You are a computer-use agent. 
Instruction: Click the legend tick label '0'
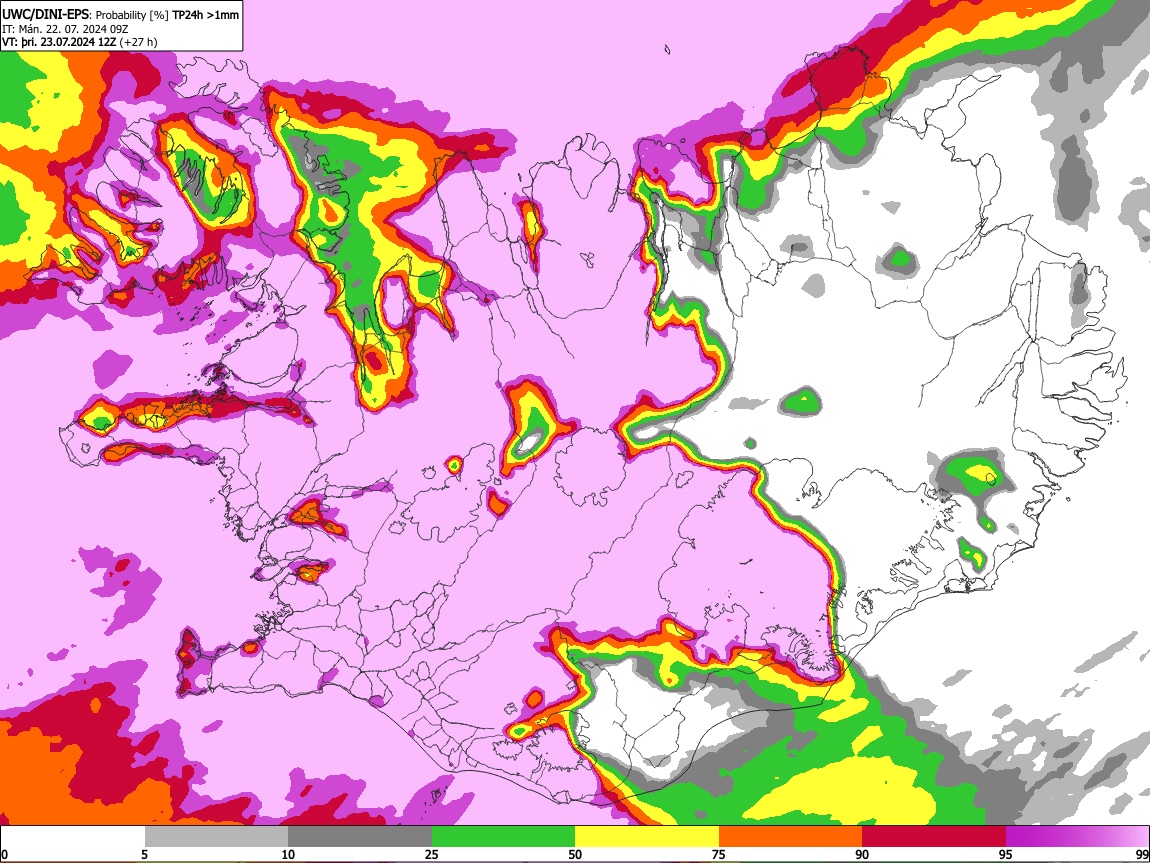4,855
